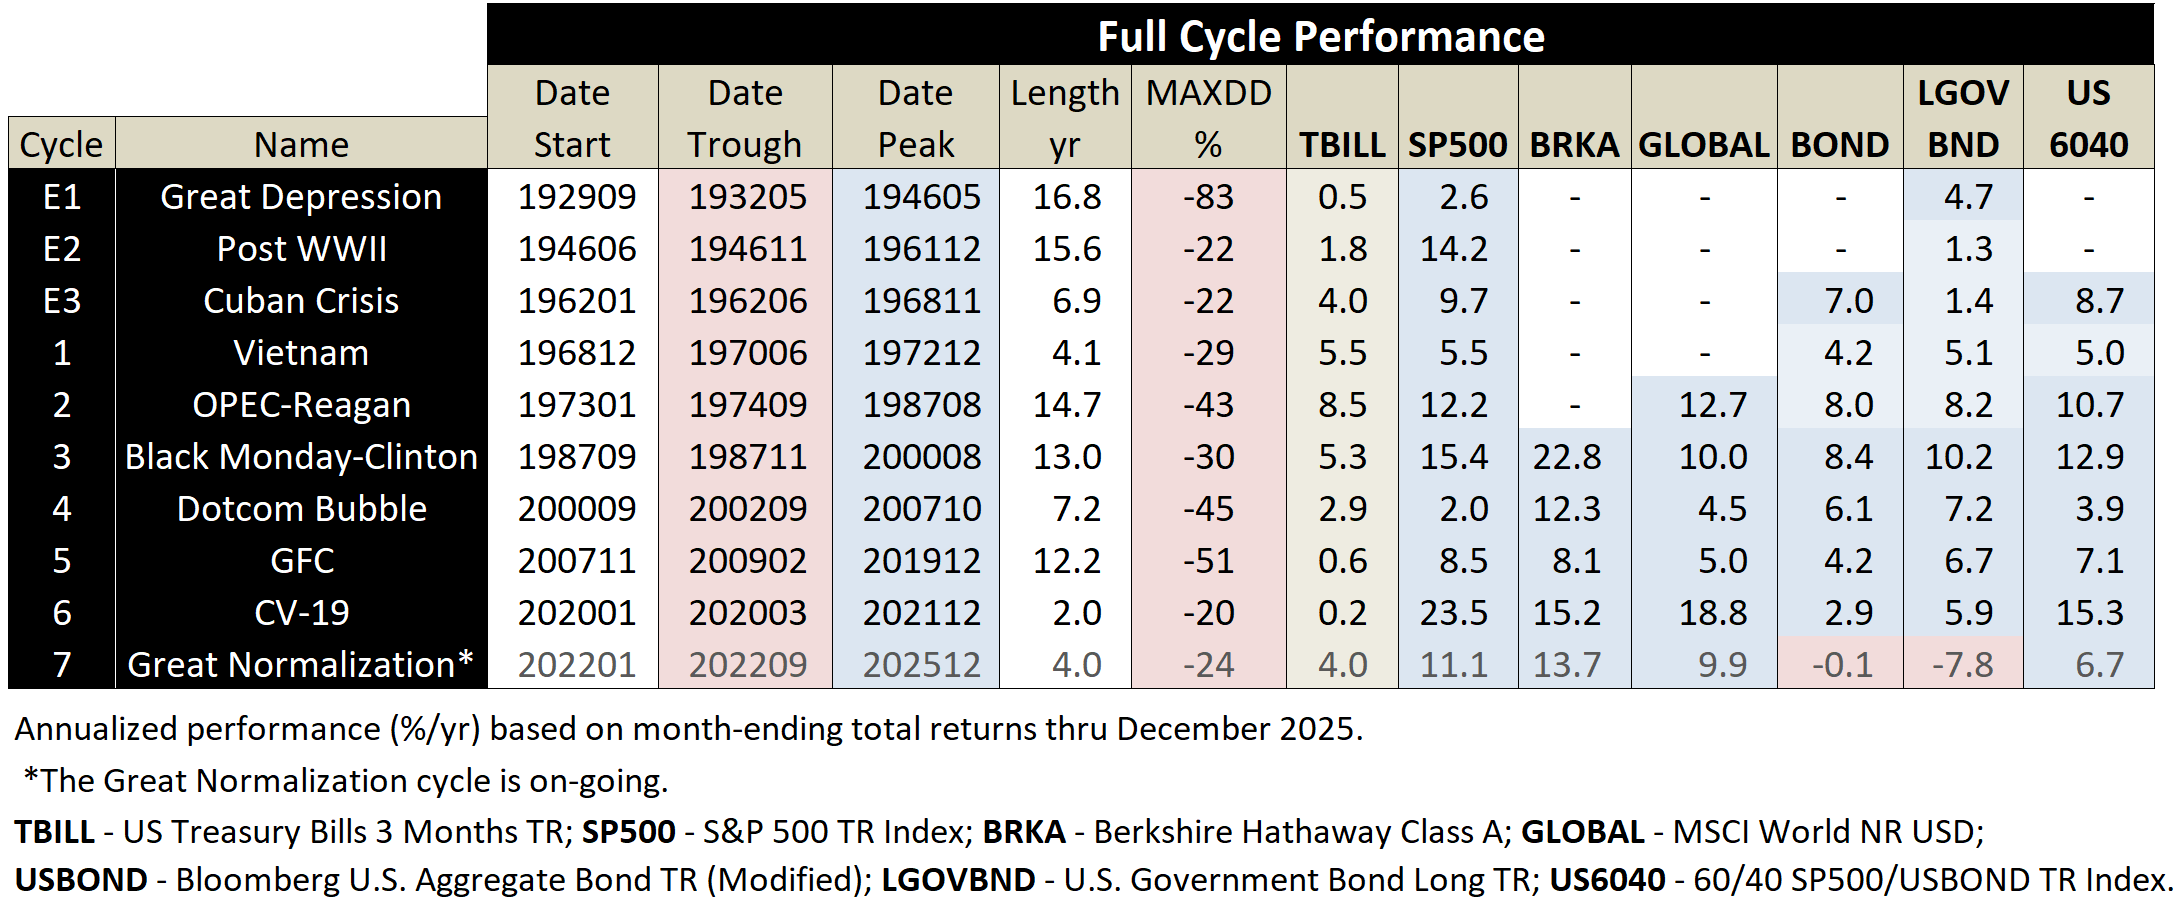Click the Black Monday-Clinton cycle name

click(x=301, y=456)
